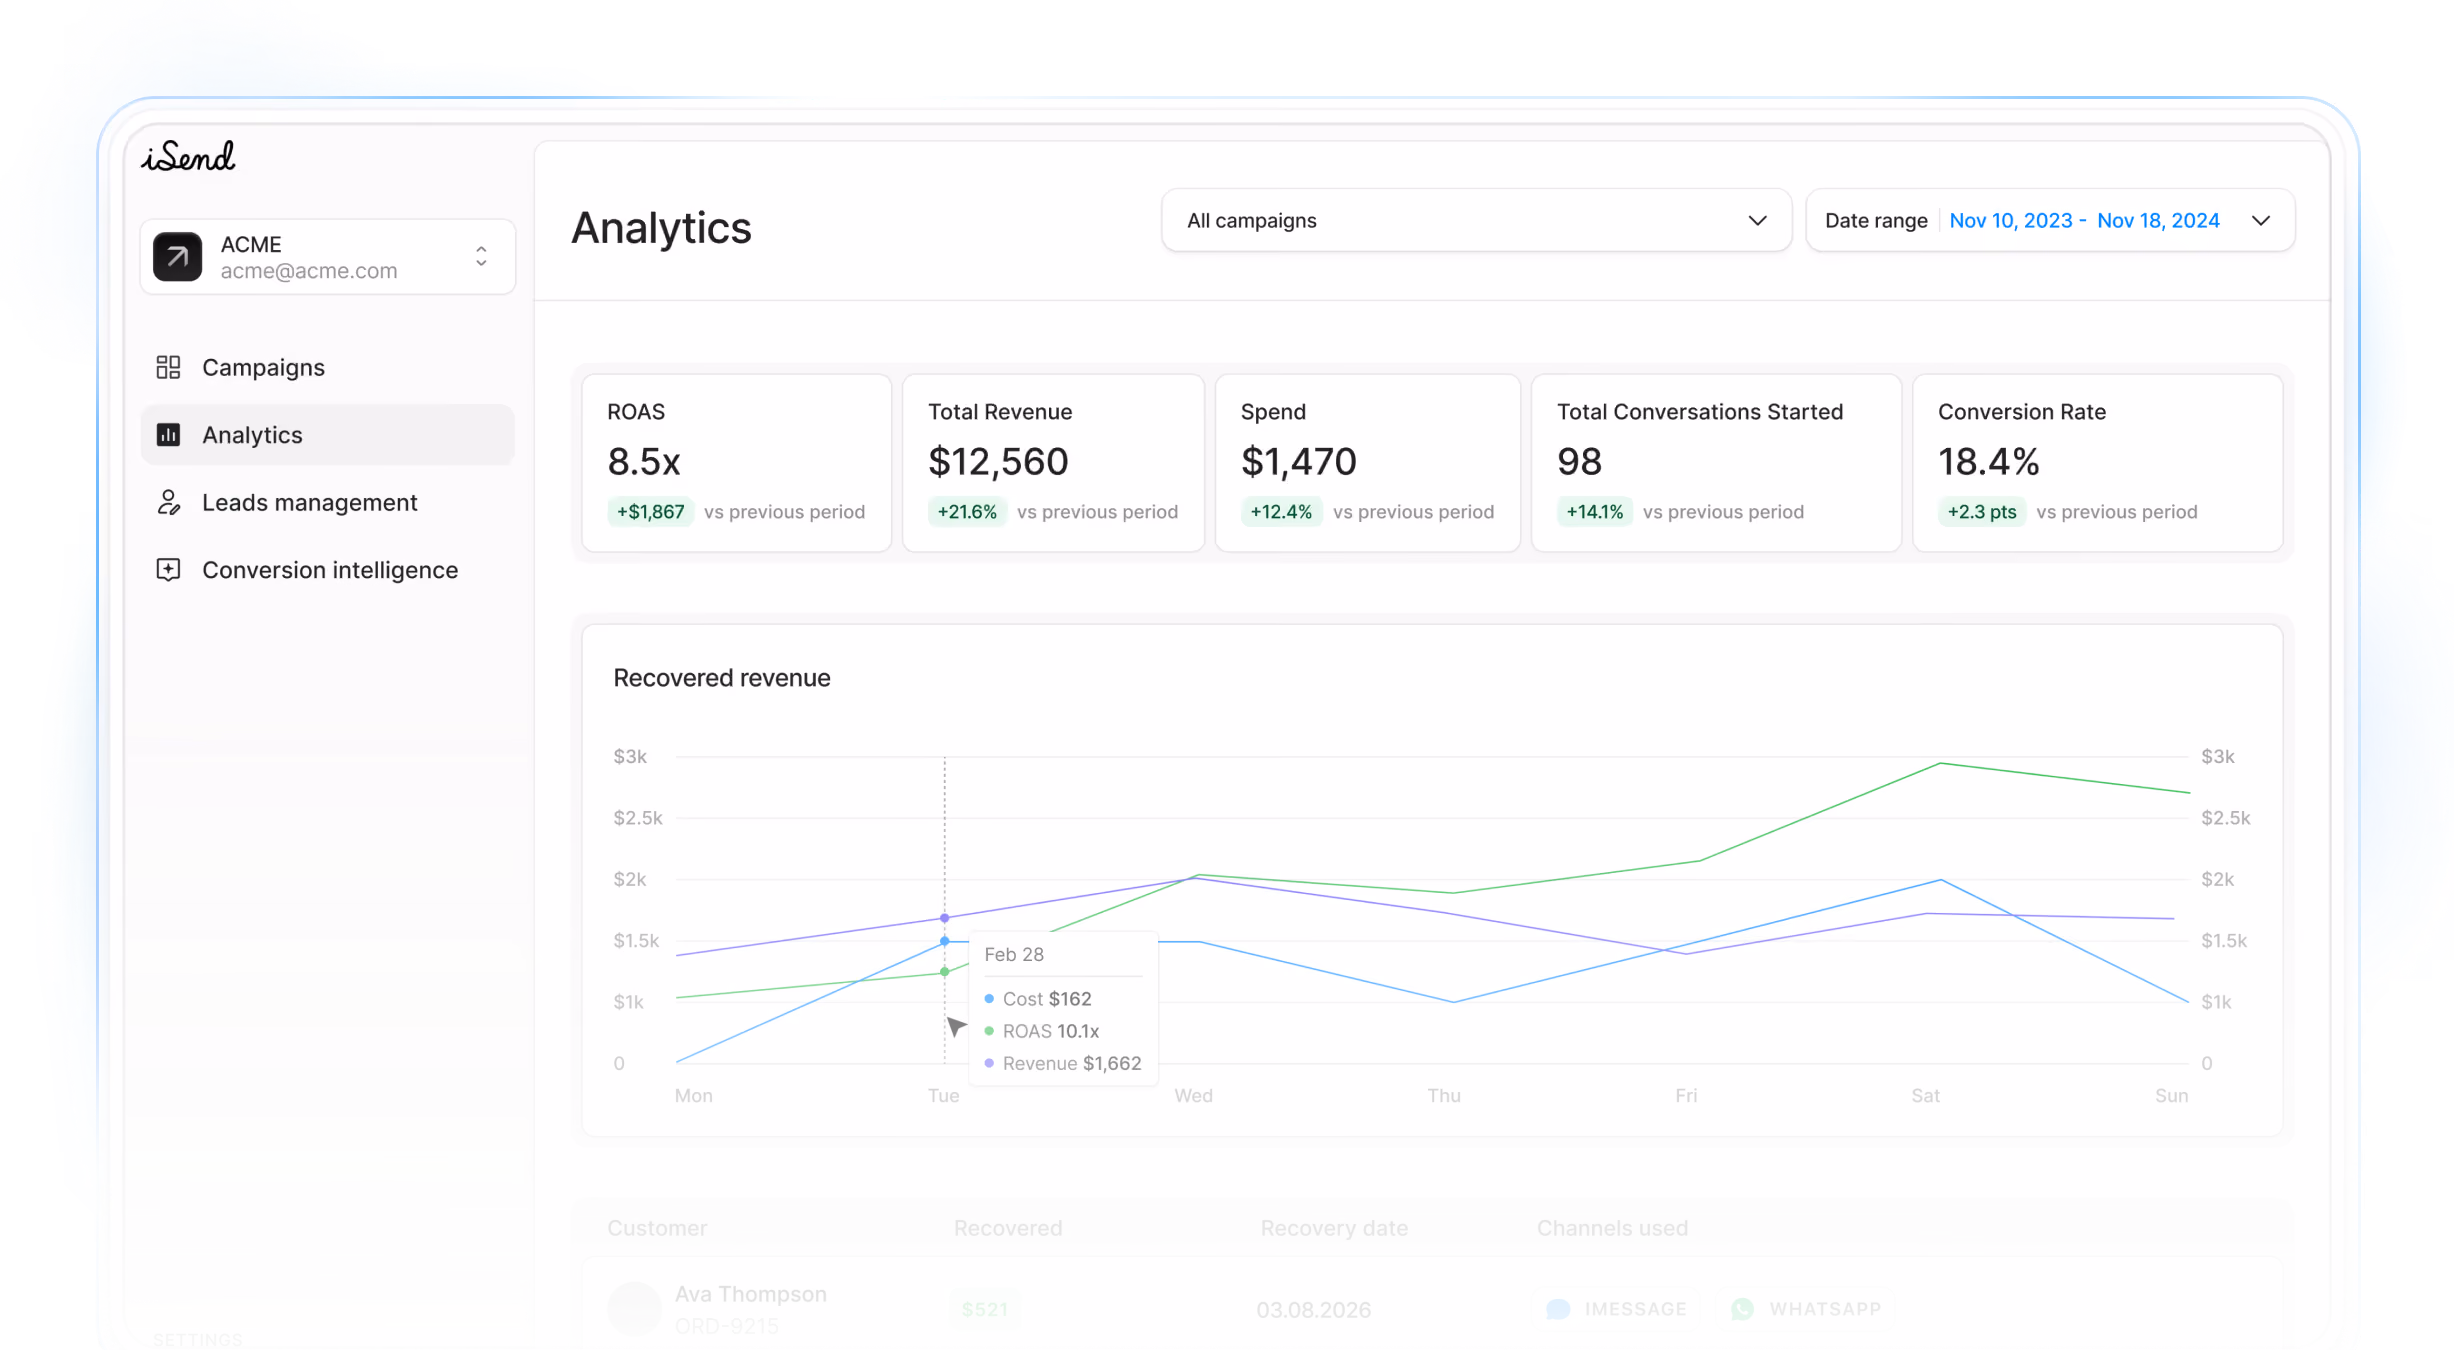
Task: Click the Conversion intelligence sparkle icon
Action: [168, 570]
